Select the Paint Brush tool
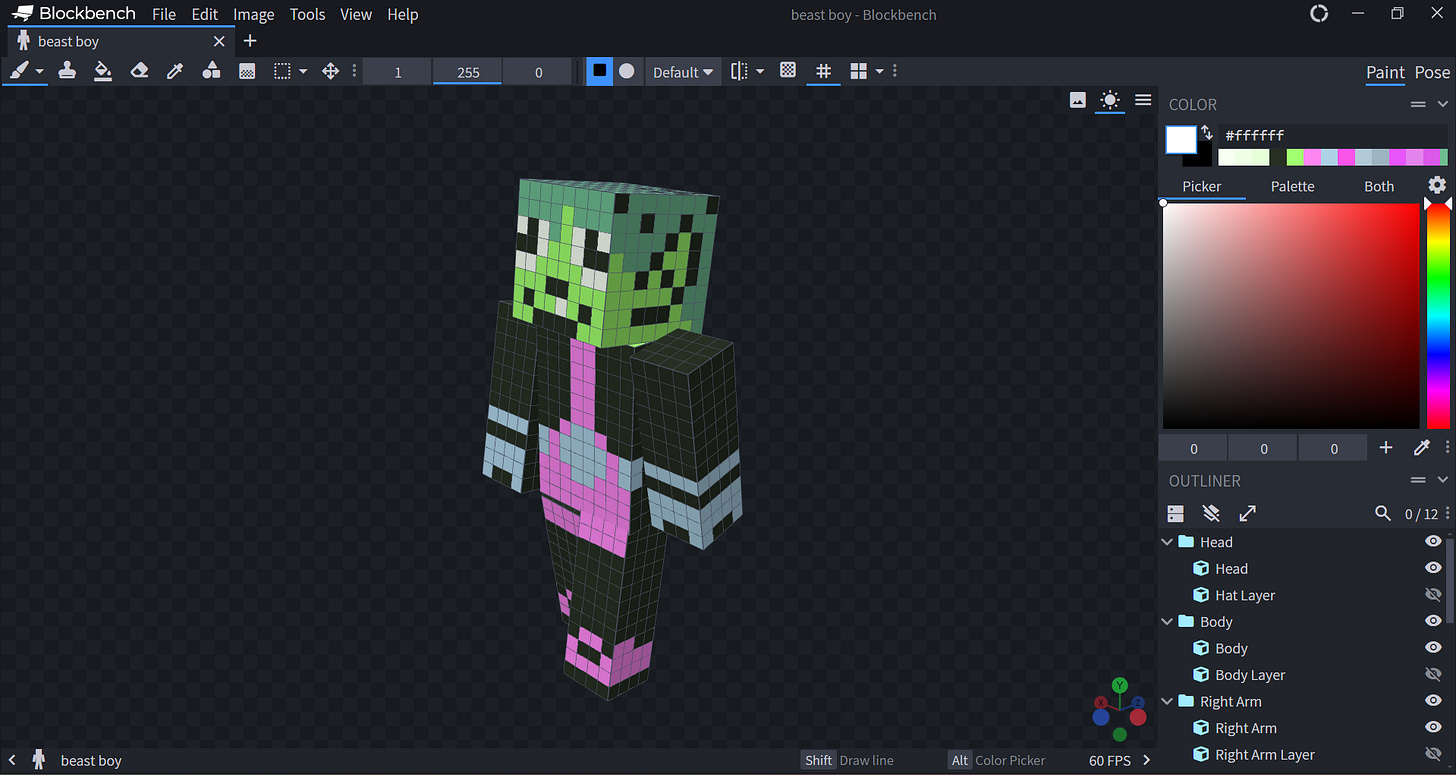 click(x=20, y=71)
